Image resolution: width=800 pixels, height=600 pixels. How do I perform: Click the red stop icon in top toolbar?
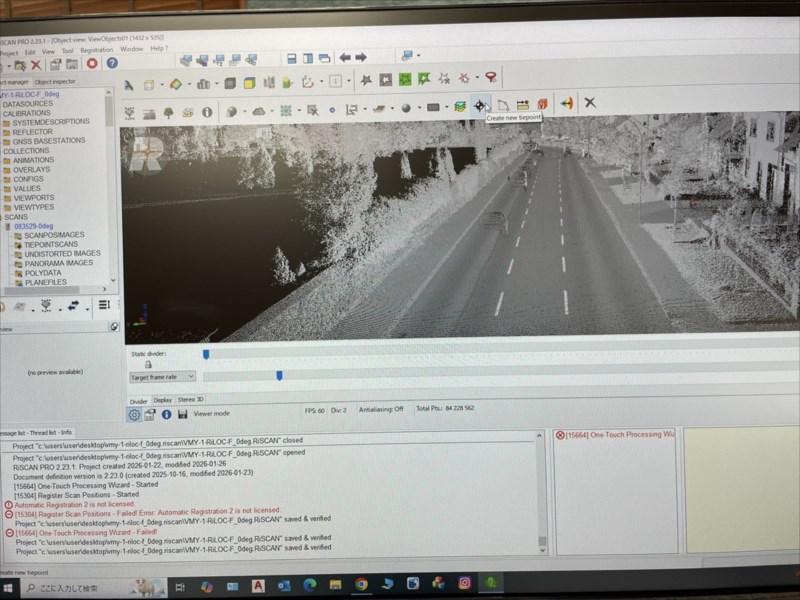point(92,64)
